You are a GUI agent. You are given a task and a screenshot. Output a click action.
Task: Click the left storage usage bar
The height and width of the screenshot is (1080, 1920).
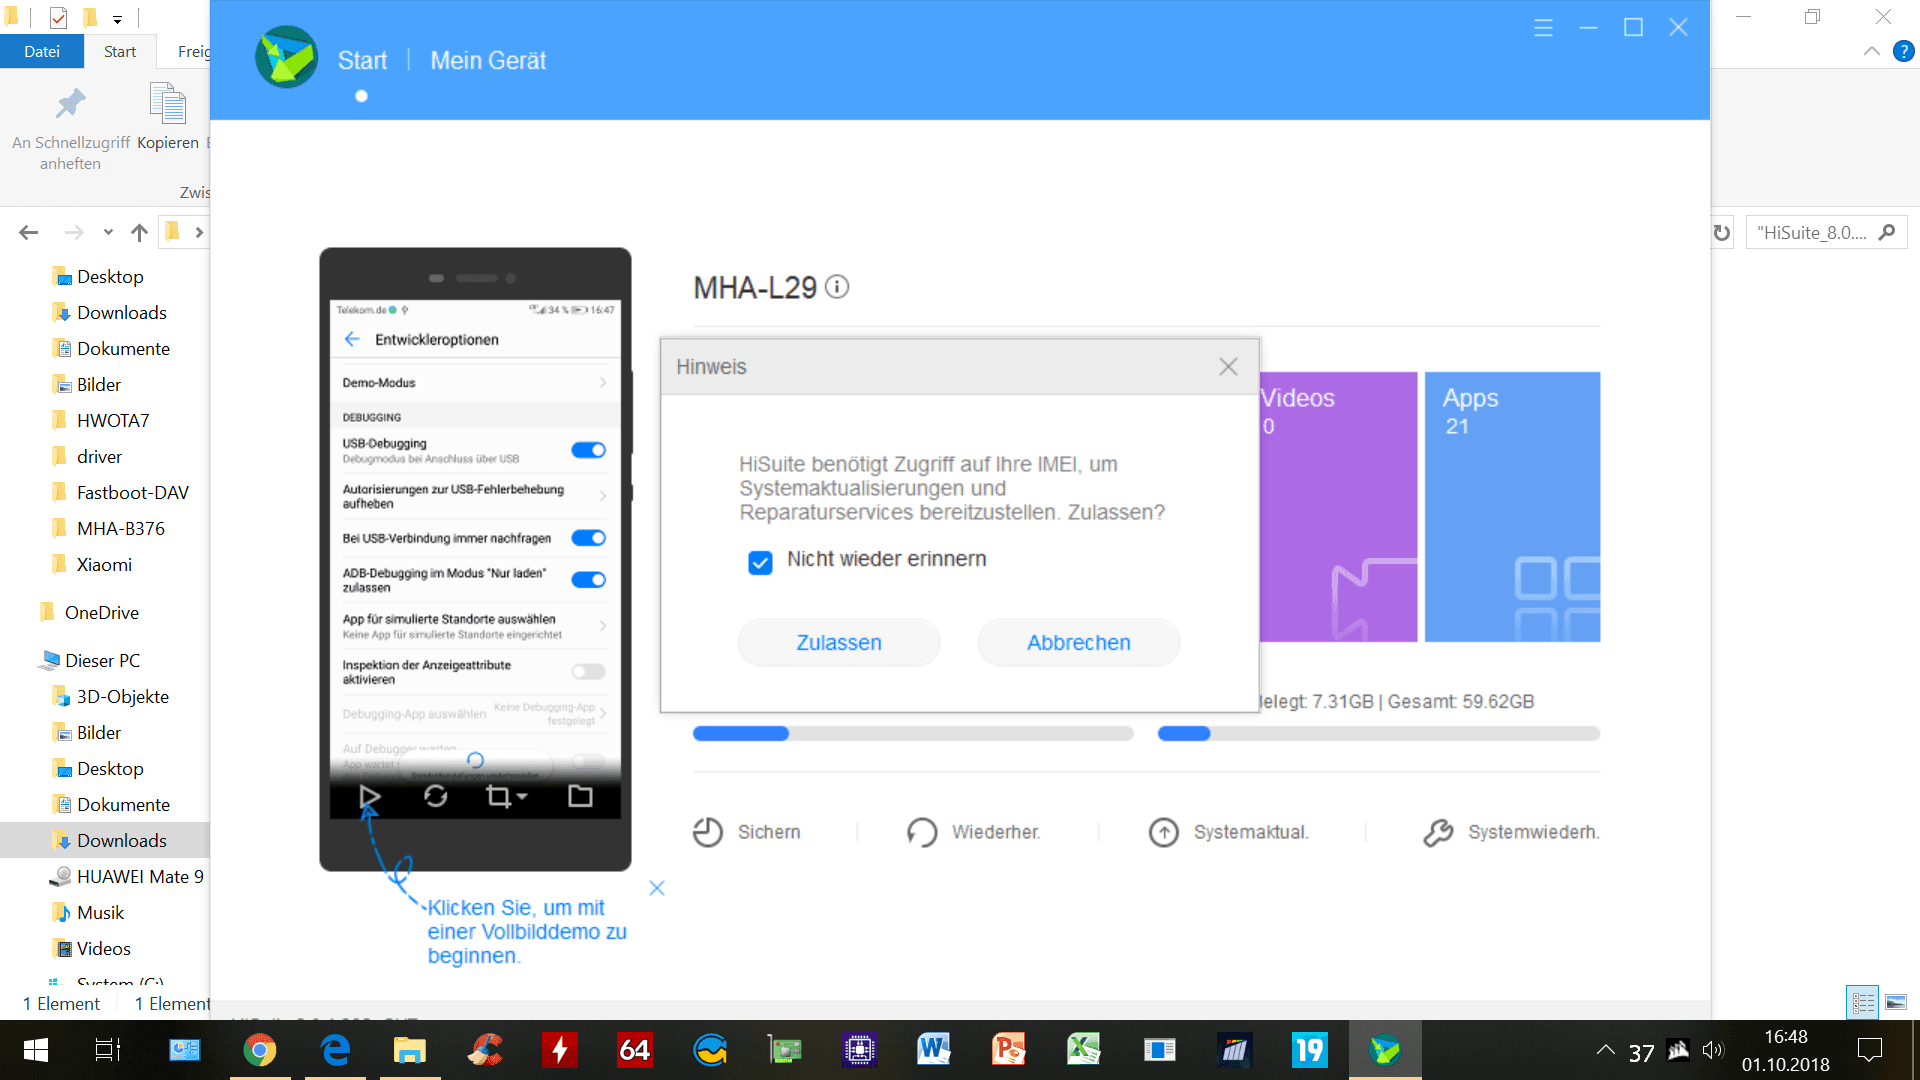tap(913, 733)
